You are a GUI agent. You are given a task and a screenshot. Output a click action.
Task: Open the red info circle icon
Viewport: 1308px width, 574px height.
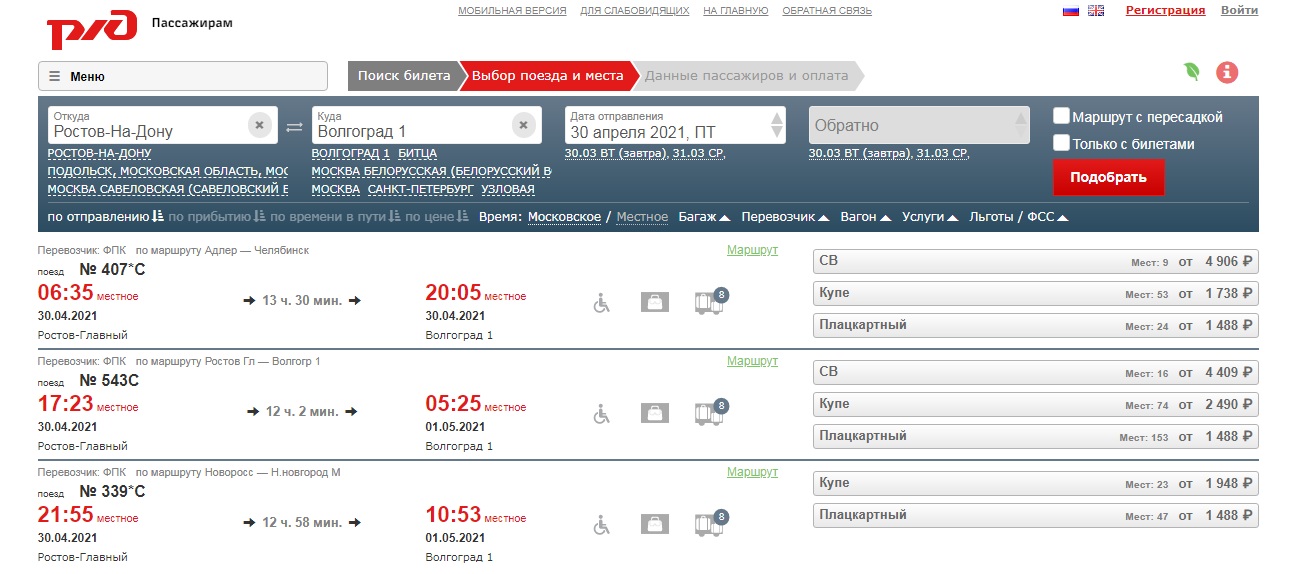click(x=1227, y=72)
